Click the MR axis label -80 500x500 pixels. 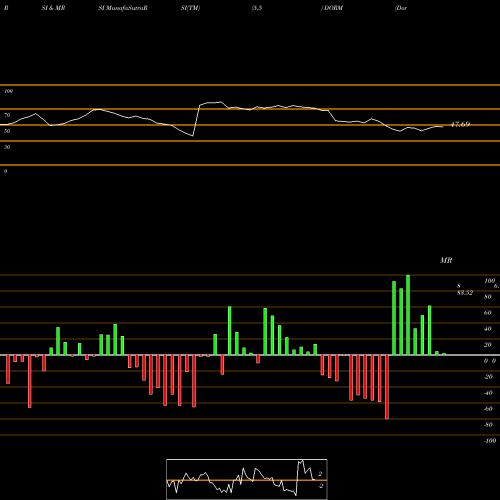tap(488, 425)
